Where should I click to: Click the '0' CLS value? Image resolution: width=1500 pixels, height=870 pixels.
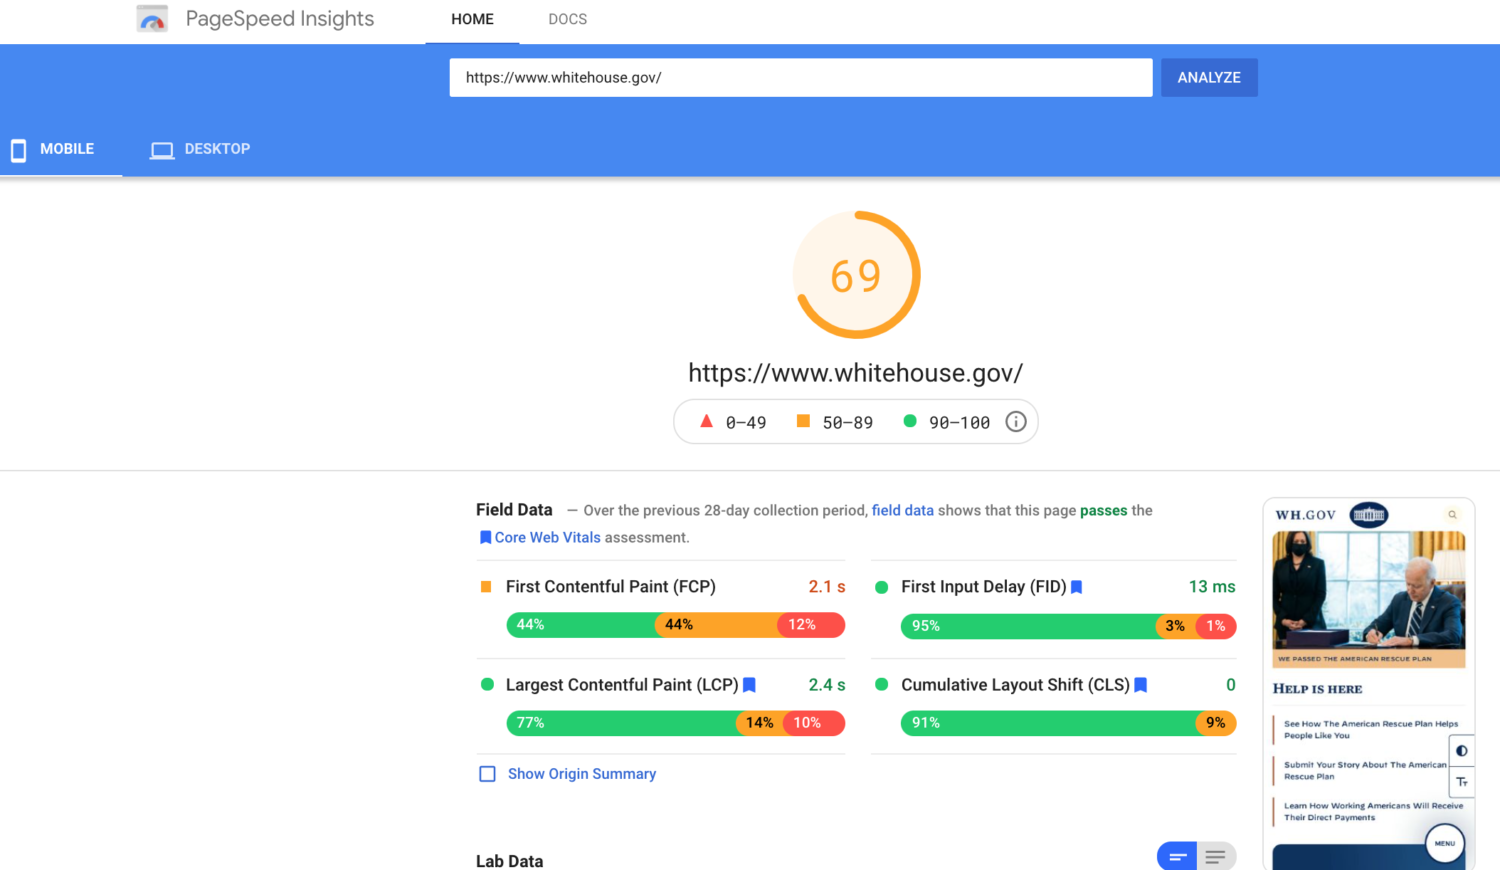(1231, 685)
